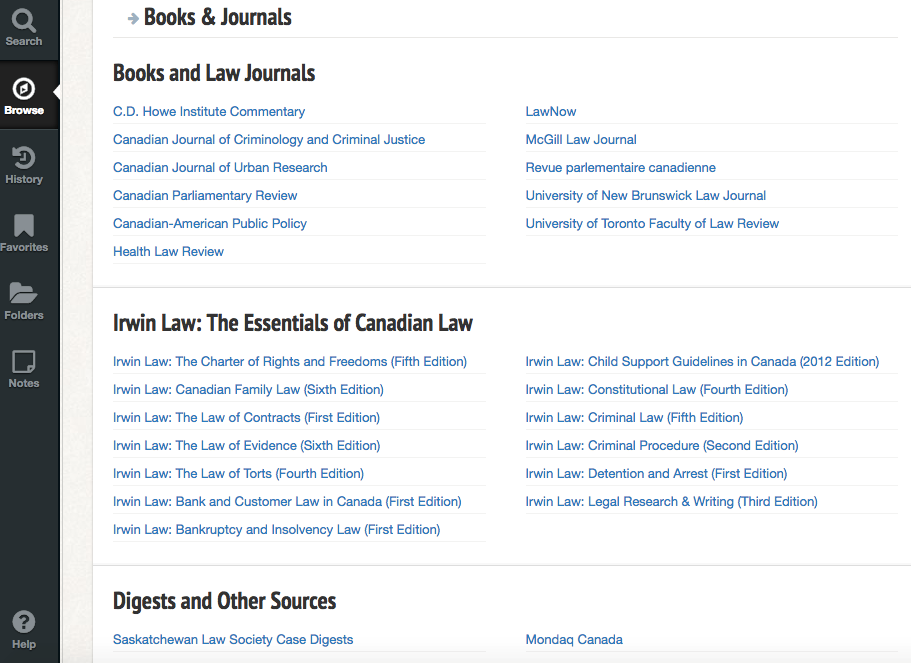Open Saskatchewan Law Society Case Digests
Screen dimensions: 911x663
click(x=233, y=640)
